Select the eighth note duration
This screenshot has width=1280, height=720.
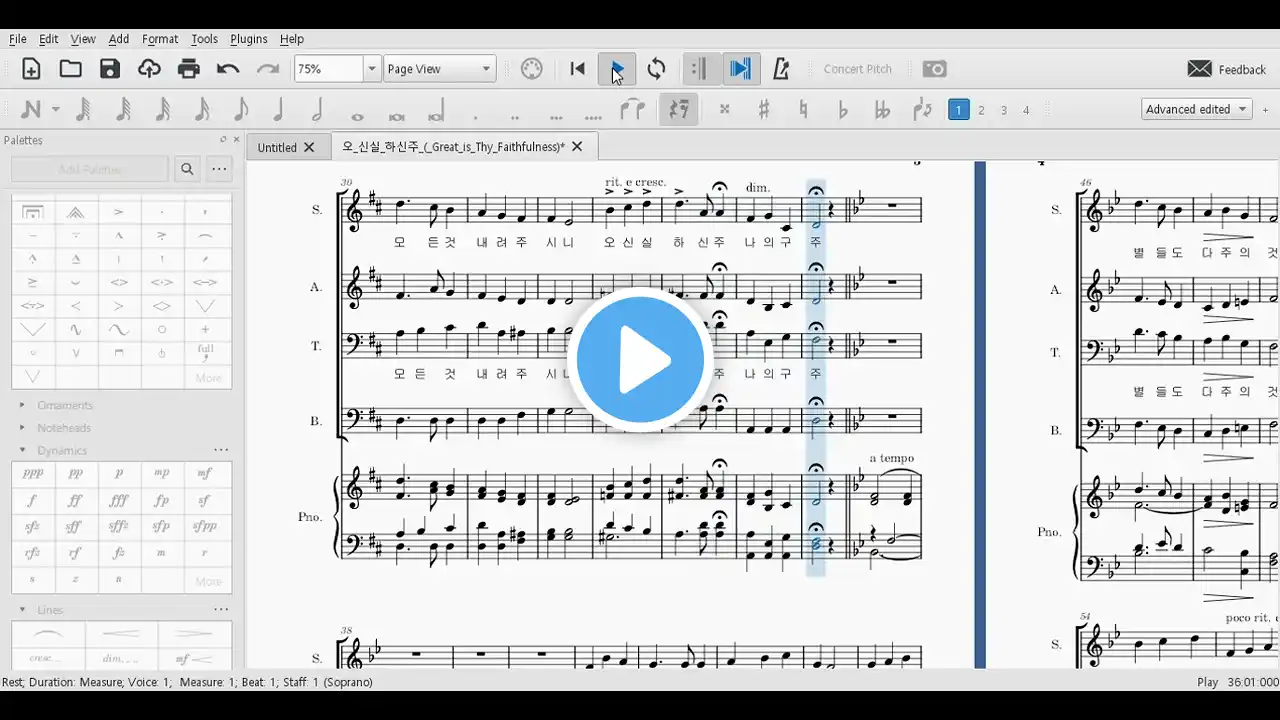(x=240, y=109)
